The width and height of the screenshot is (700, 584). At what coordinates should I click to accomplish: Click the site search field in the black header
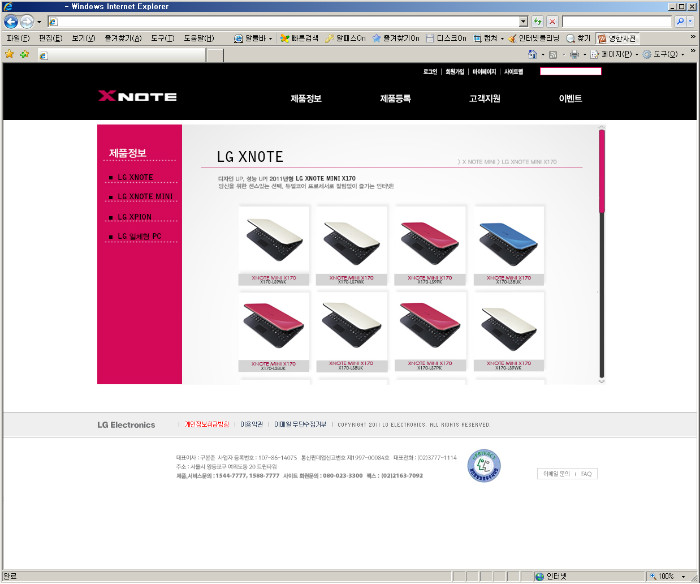pos(571,71)
